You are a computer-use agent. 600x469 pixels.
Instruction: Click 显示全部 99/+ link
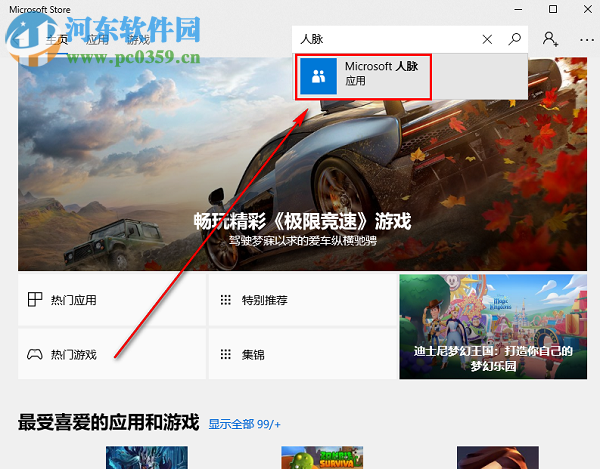[x=244, y=424]
